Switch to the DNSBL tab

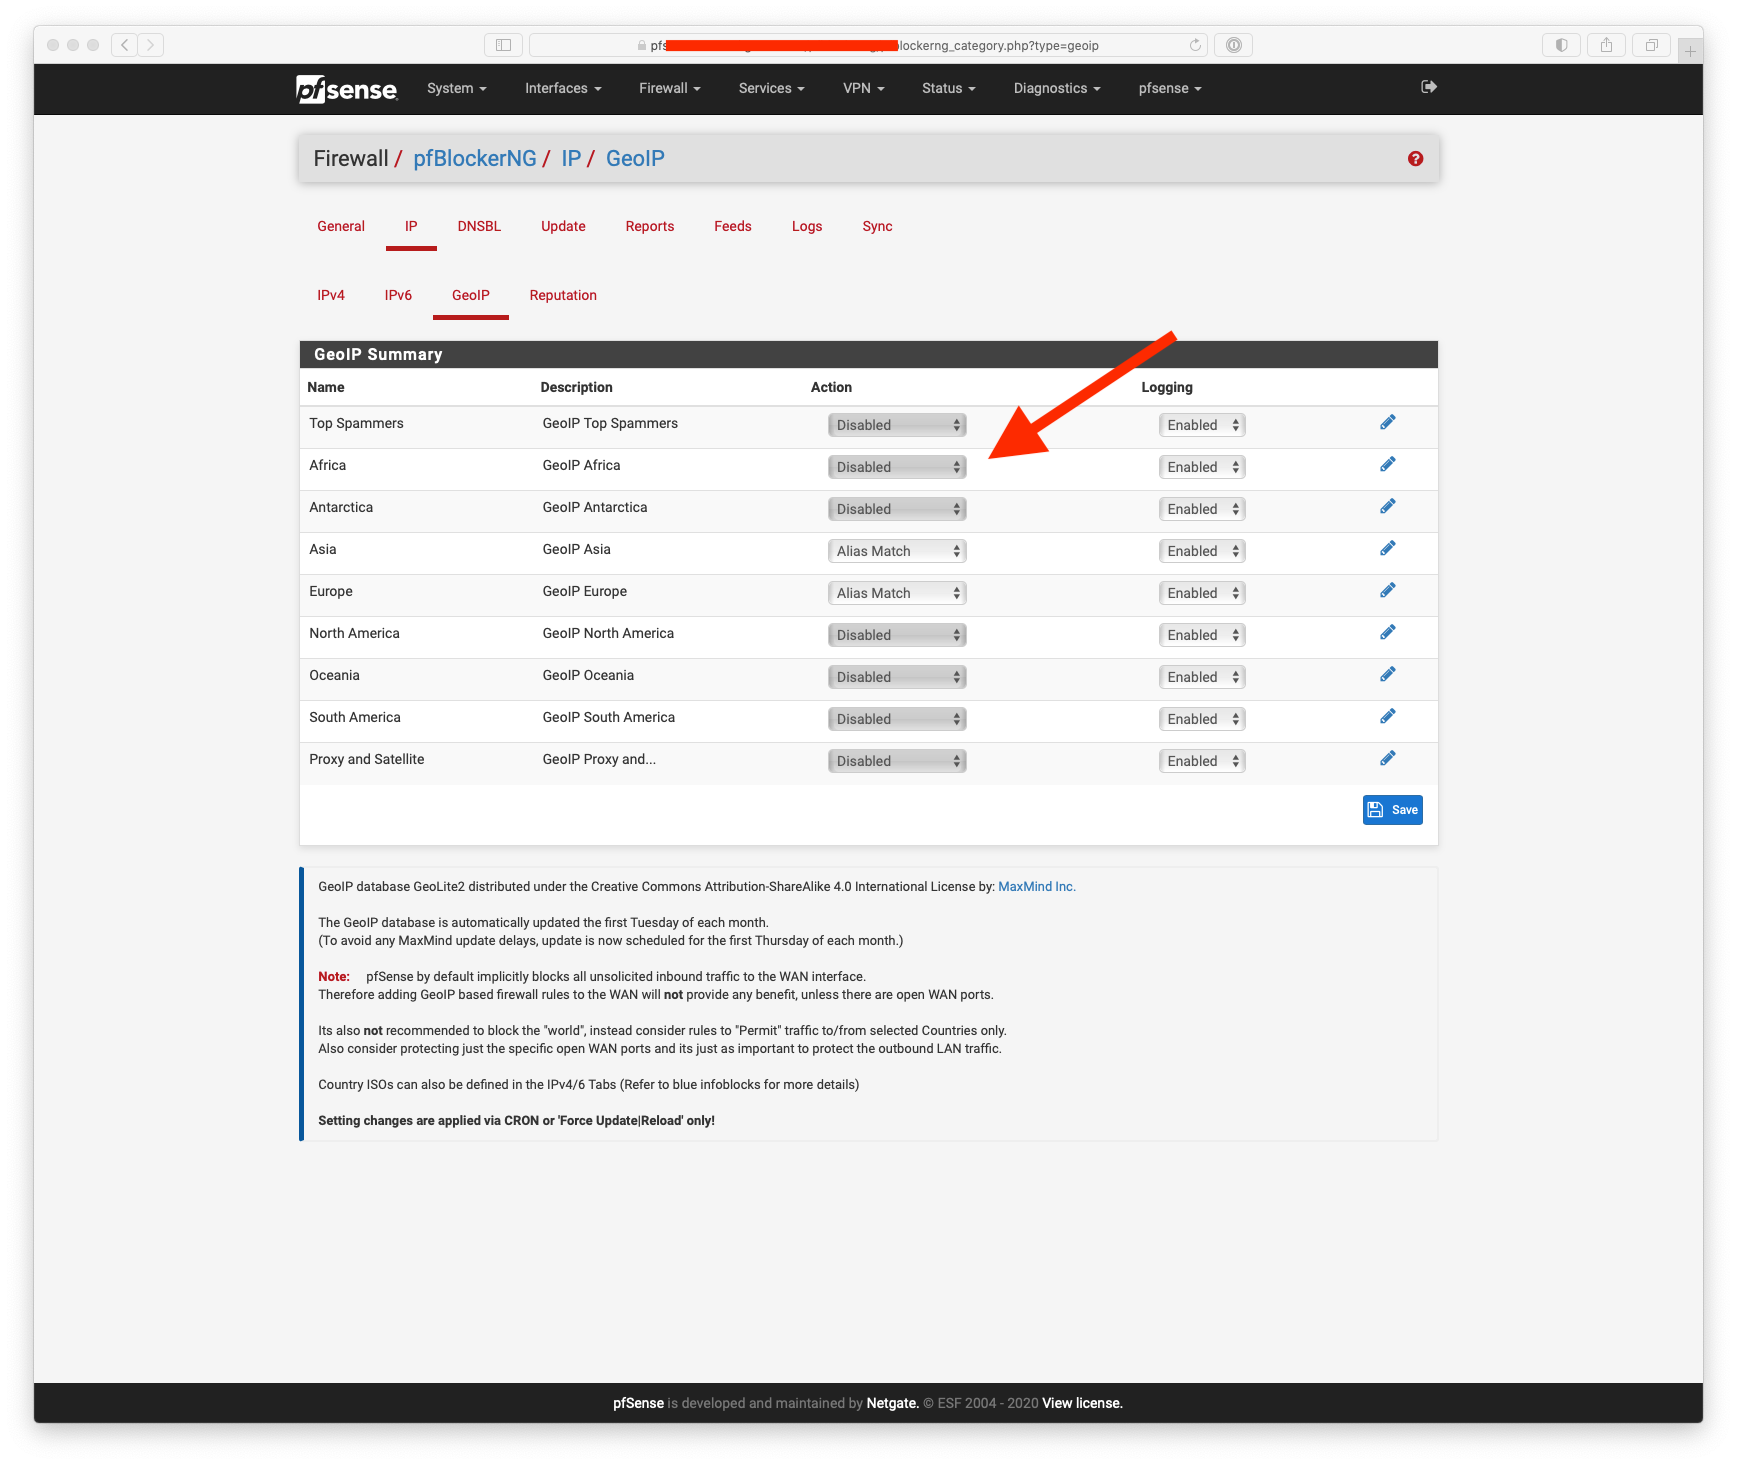[x=479, y=226]
